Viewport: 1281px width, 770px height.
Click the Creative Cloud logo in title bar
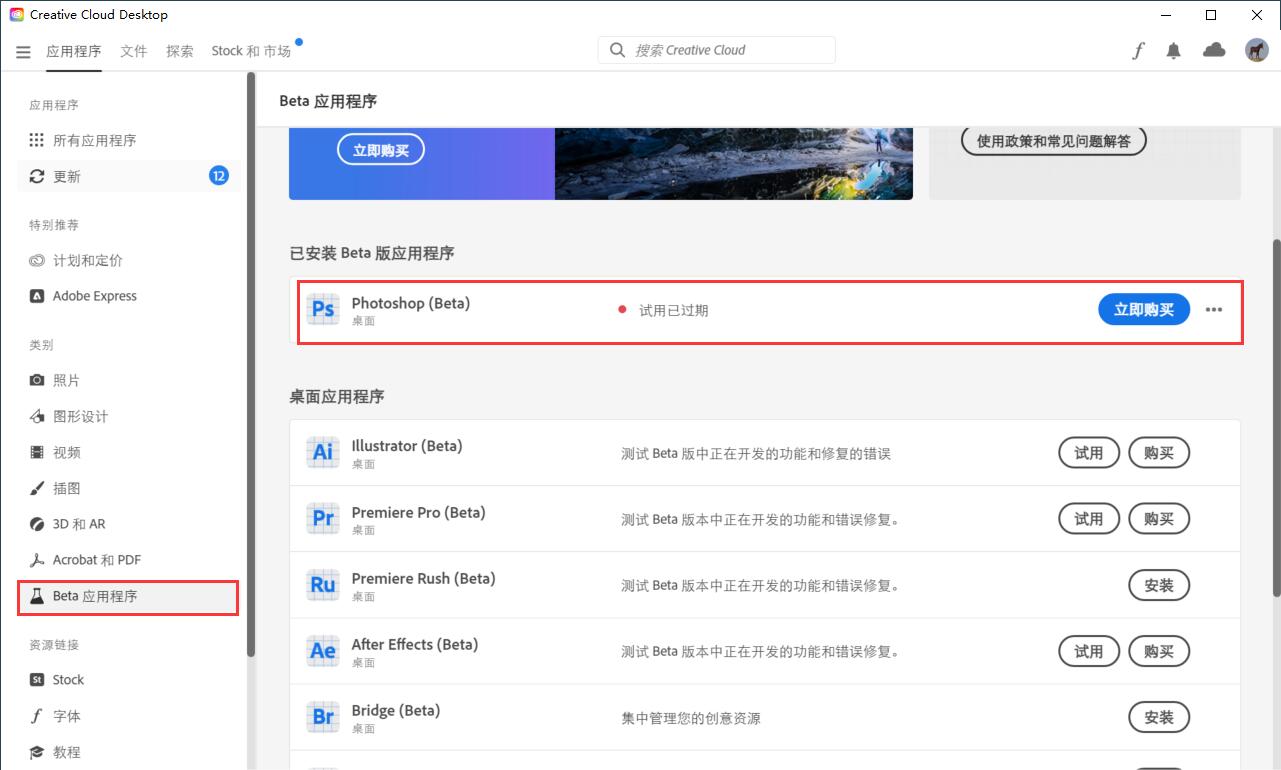tap(17, 15)
